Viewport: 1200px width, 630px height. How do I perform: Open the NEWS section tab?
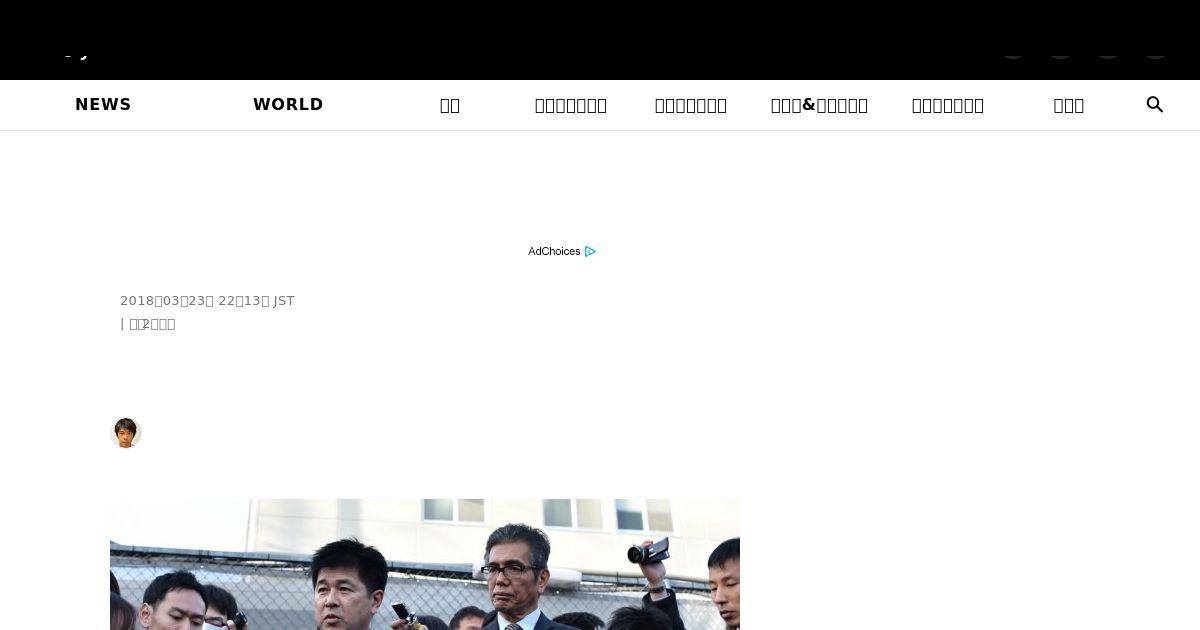coord(103,105)
